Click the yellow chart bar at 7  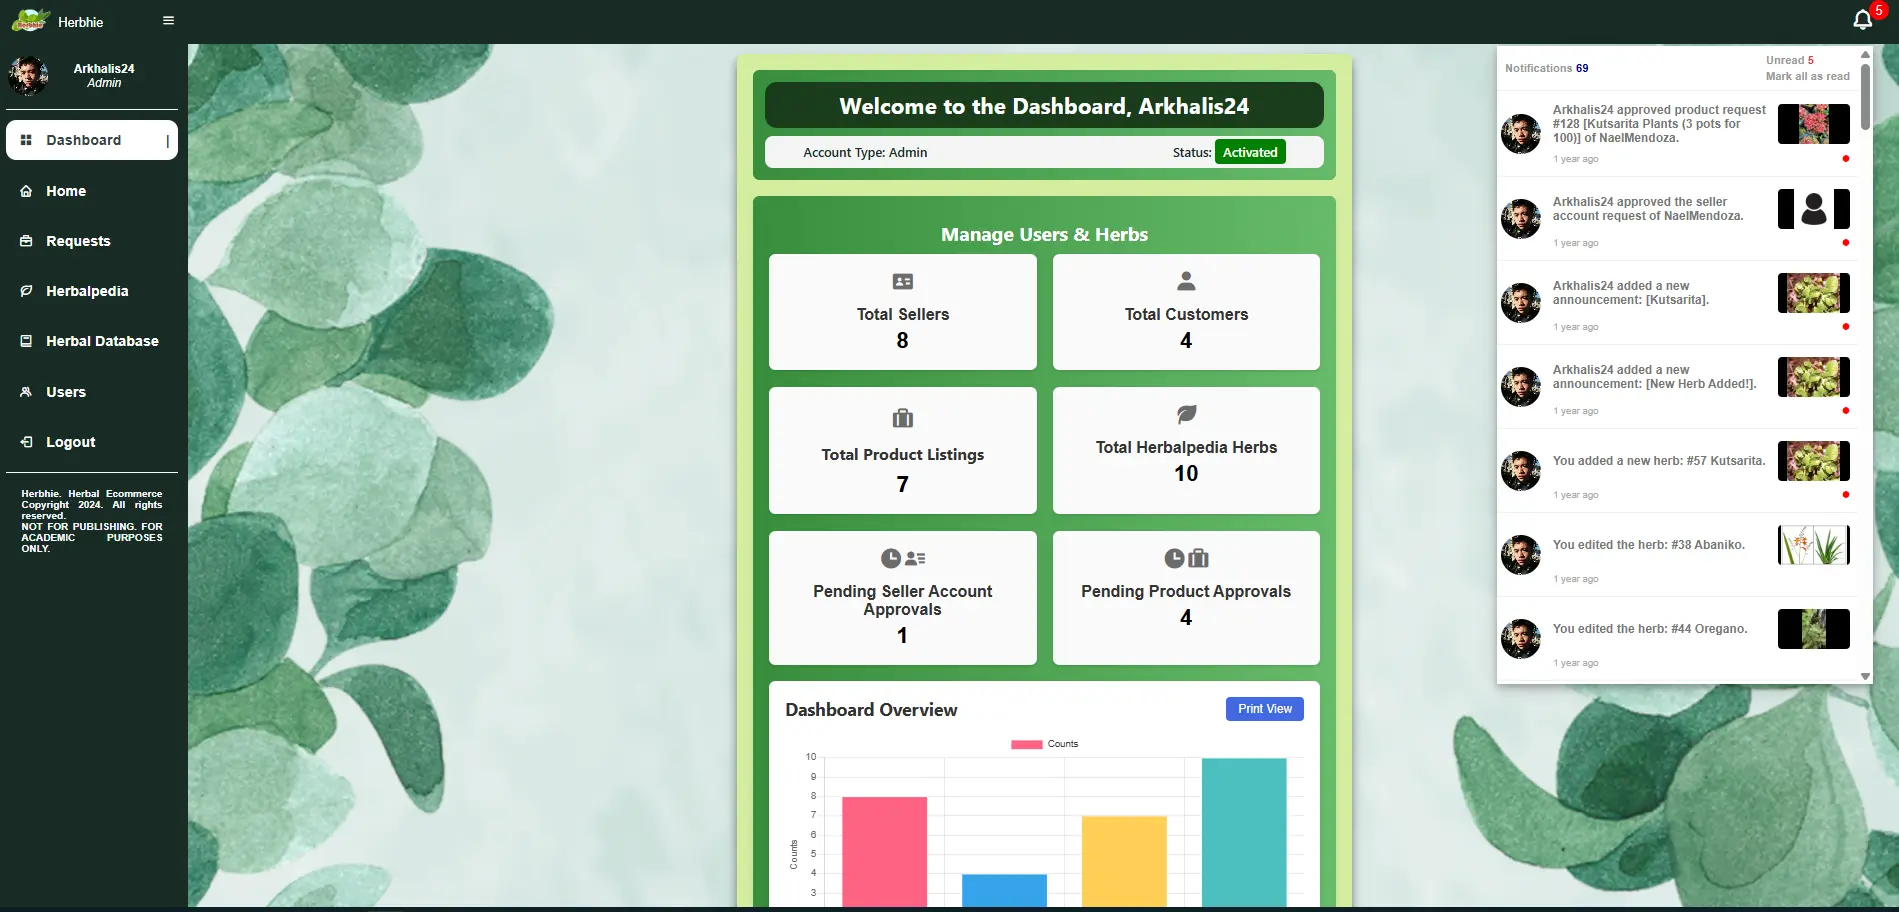click(1124, 861)
